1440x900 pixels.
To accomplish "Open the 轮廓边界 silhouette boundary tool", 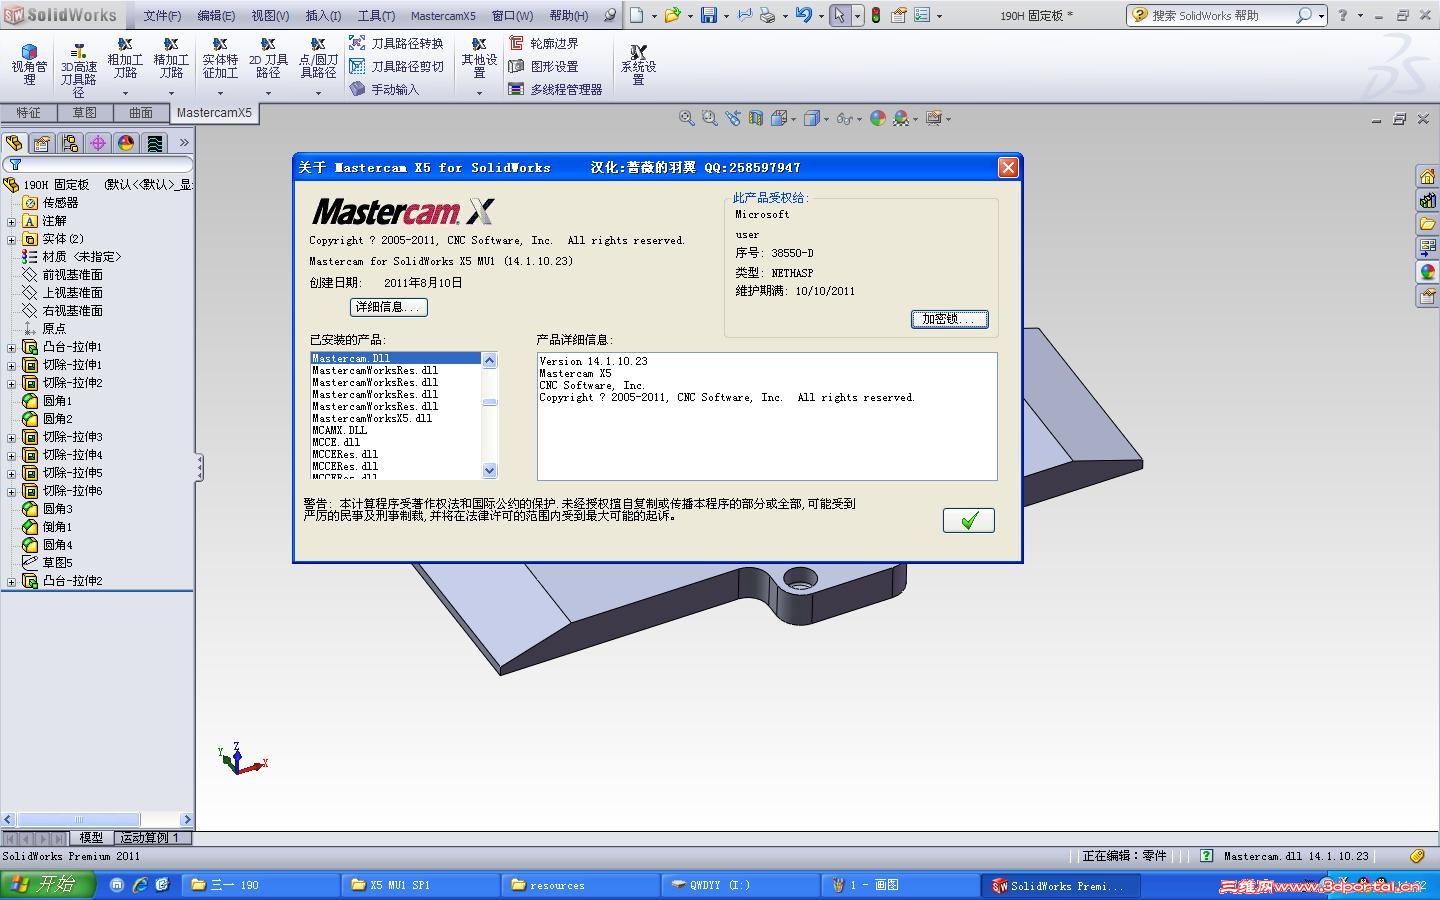I will (x=544, y=43).
